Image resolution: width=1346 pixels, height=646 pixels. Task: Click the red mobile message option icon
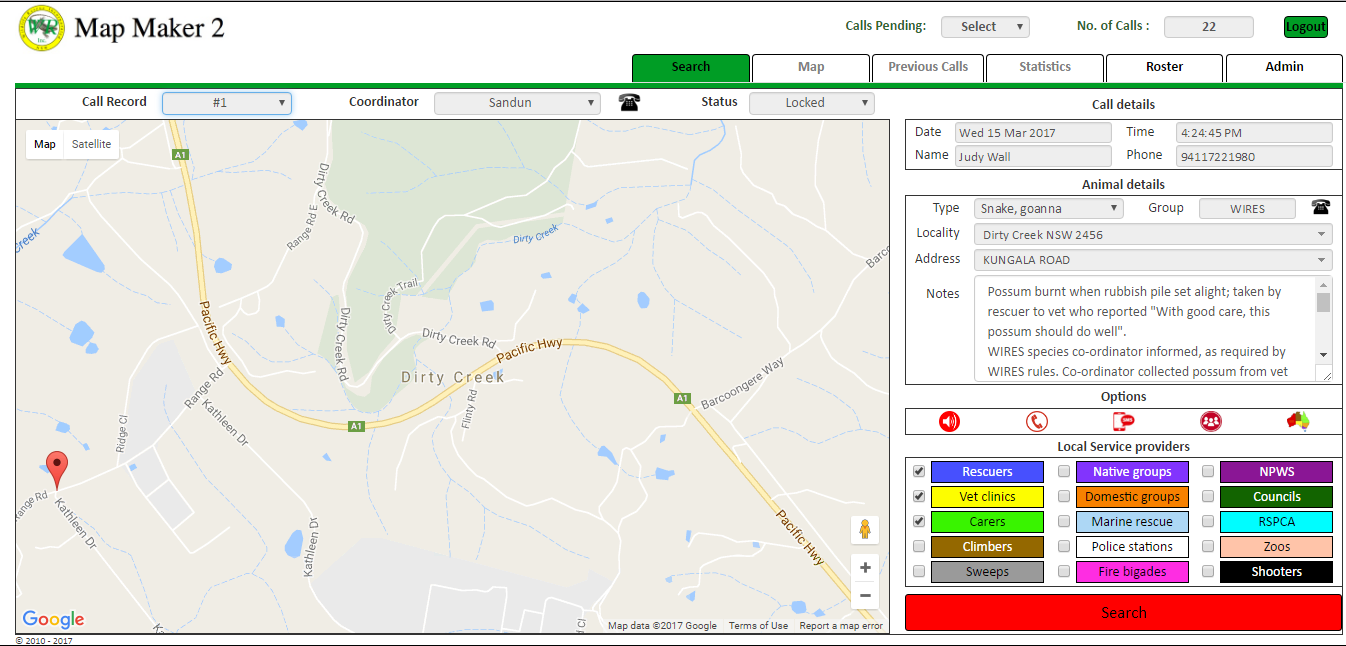tap(1123, 421)
